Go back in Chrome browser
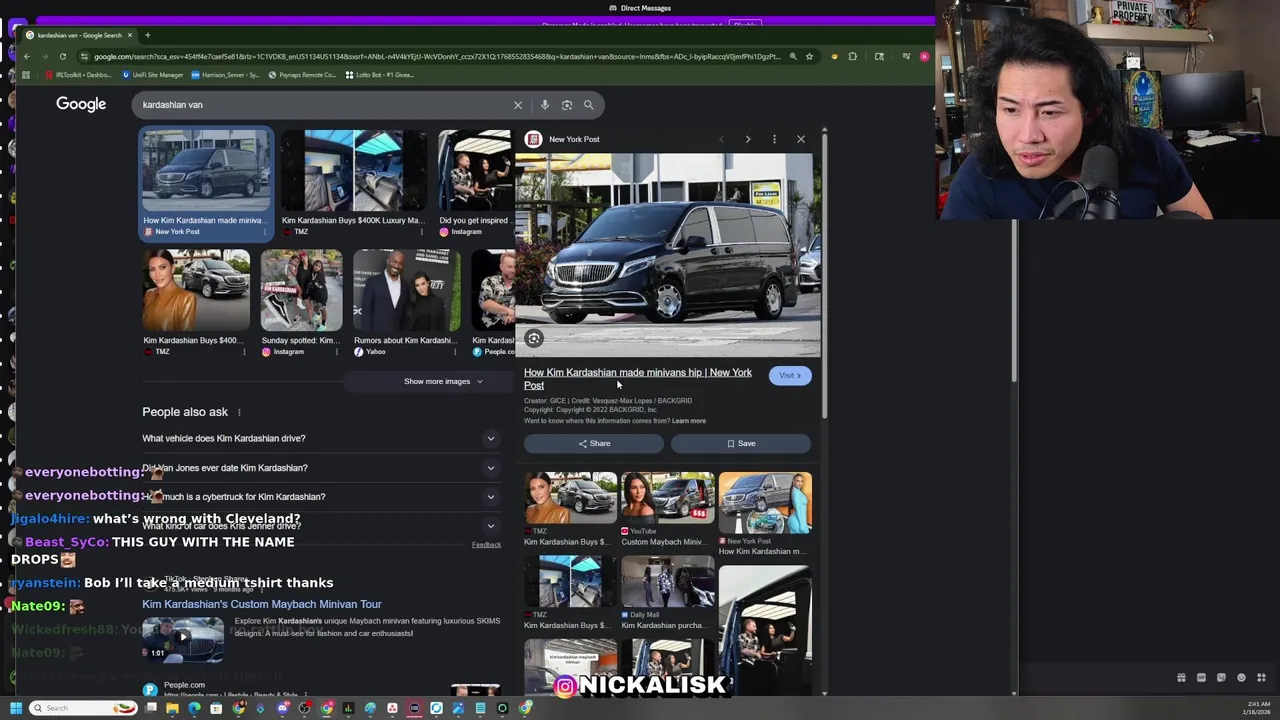Image resolution: width=1280 pixels, height=720 pixels. point(27,56)
